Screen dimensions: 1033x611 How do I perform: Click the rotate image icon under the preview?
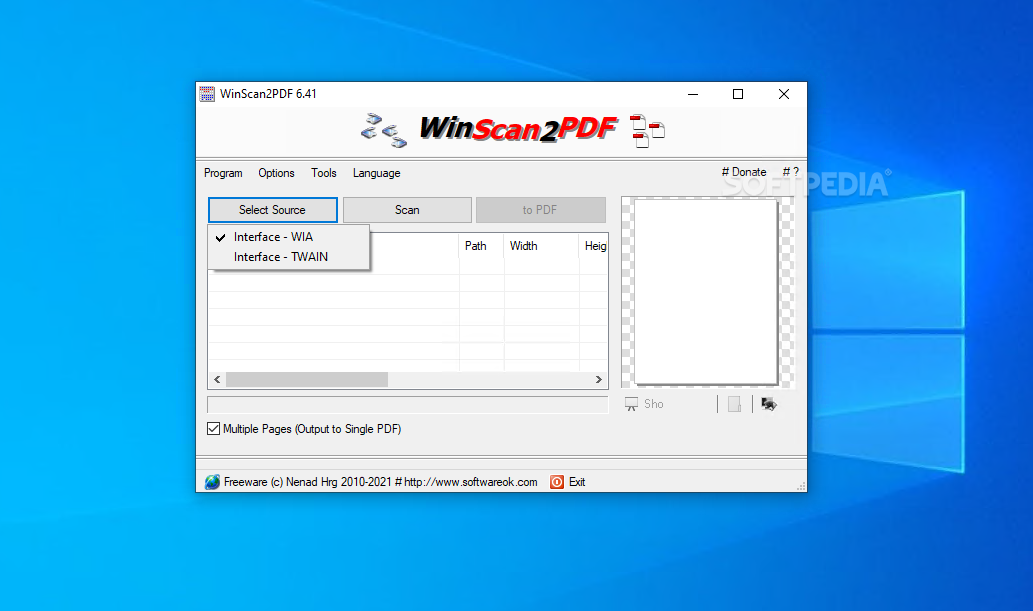point(769,404)
